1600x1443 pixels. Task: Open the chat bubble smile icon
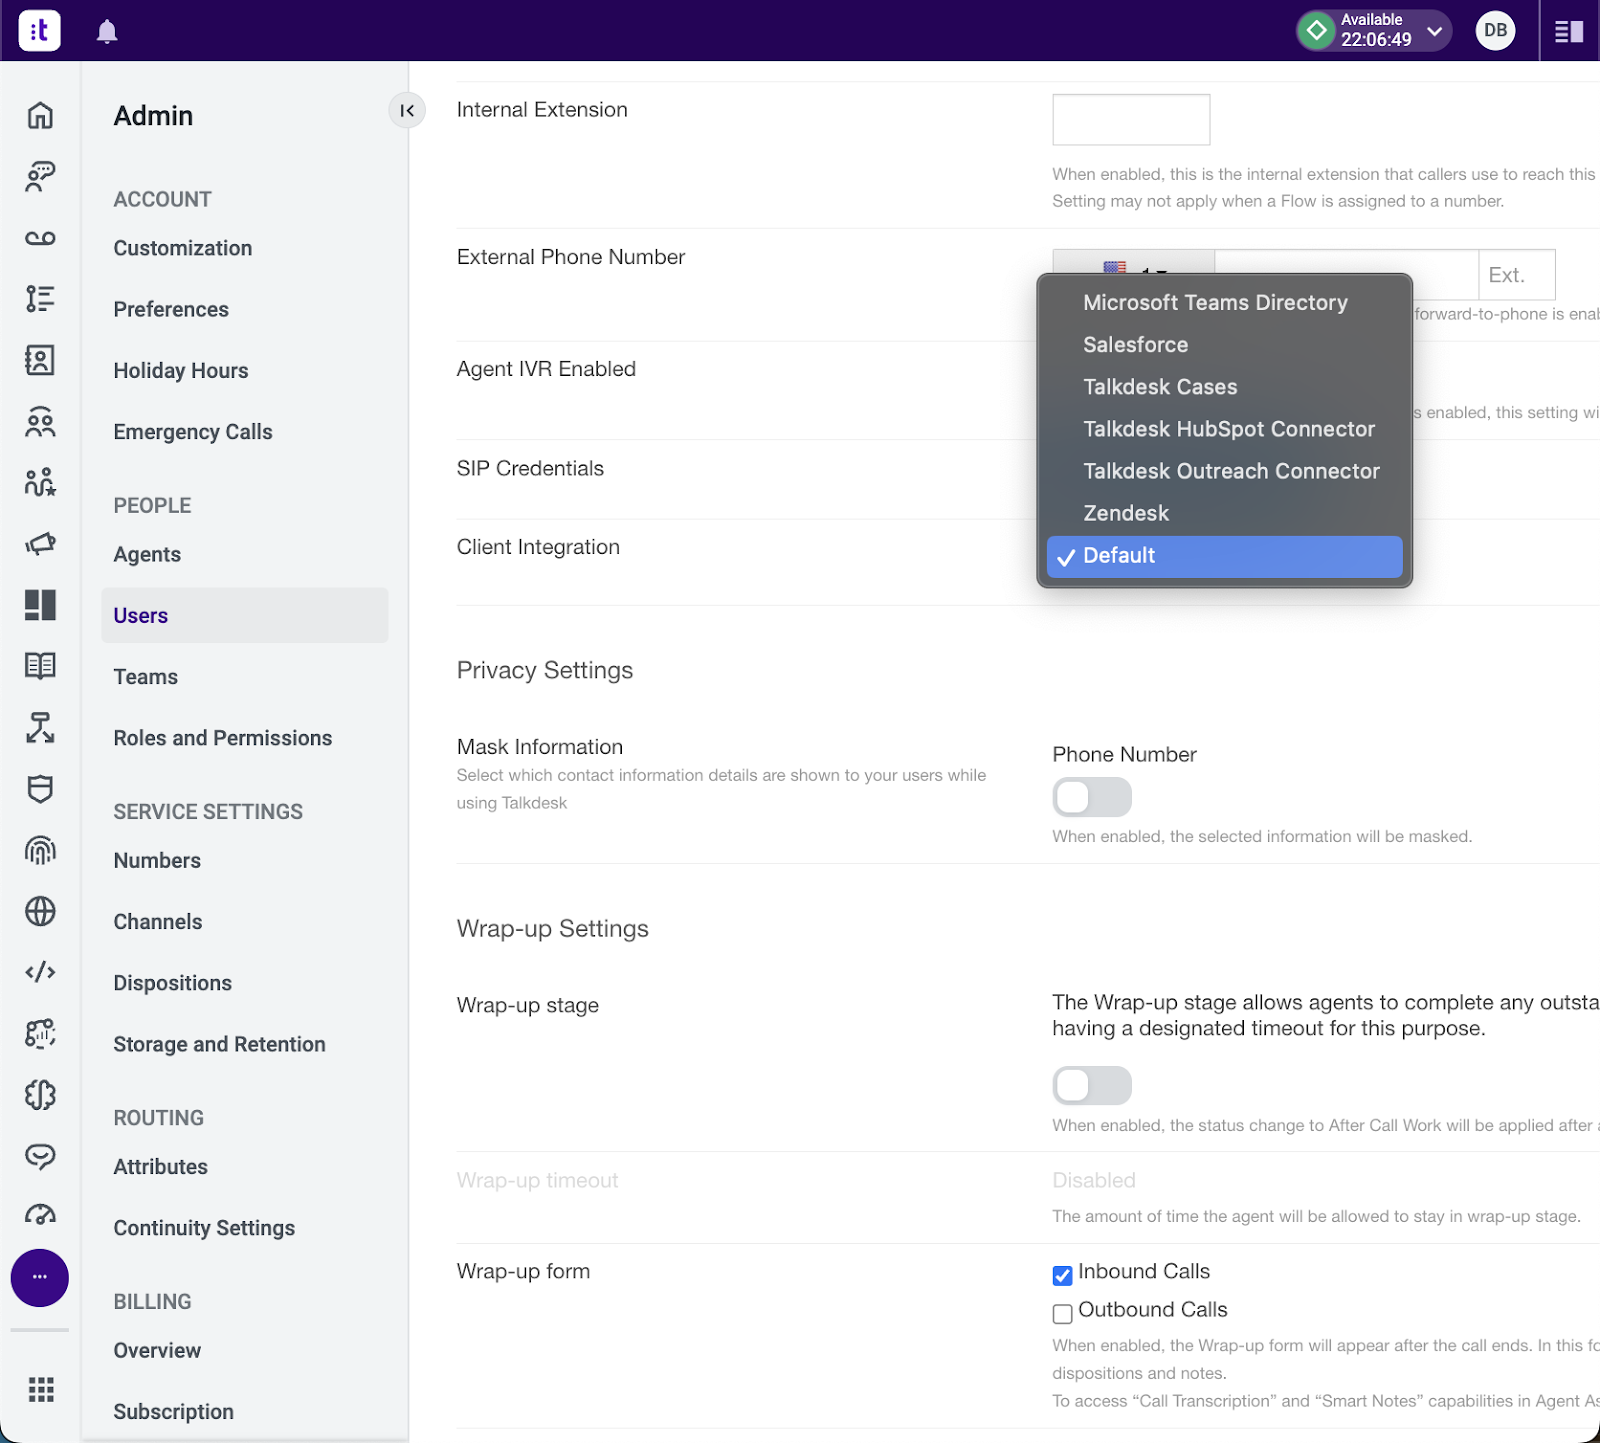pyautogui.click(x=40, y=1156)
